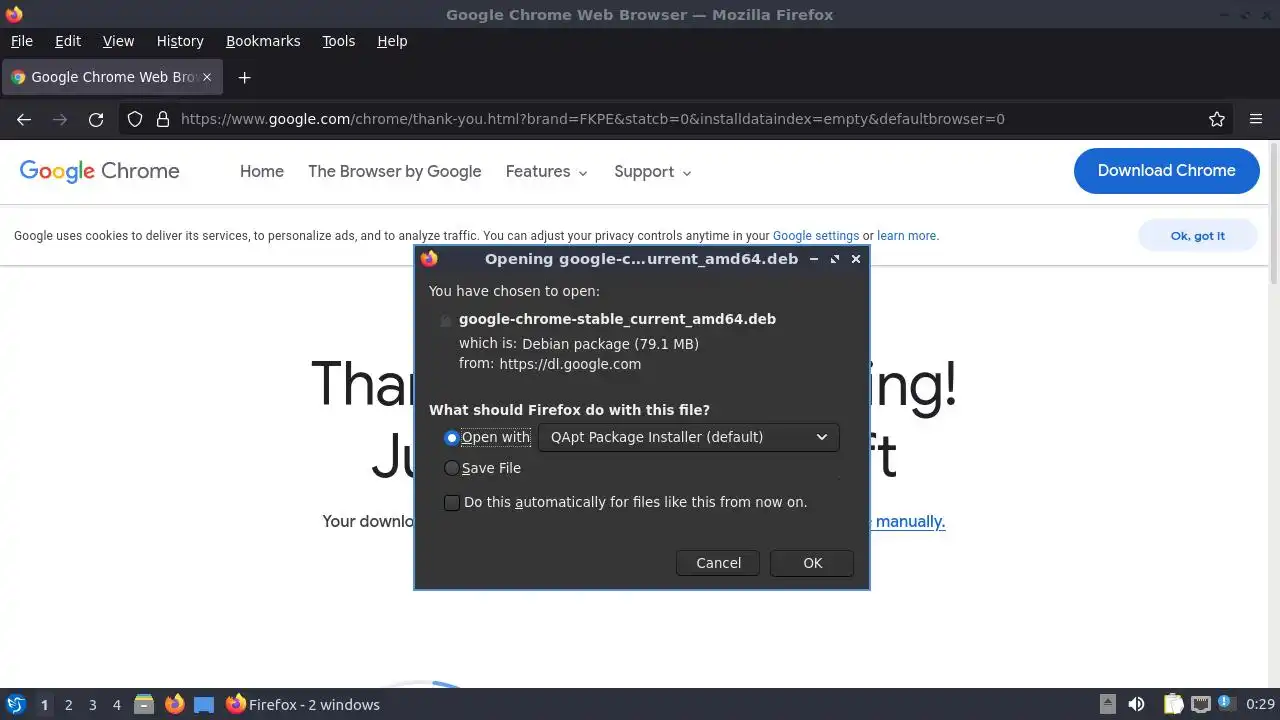The width and height of the screenshot is (1280, 720).
Task: Click the filename google-chrome-stable_current_amd64.deb
Action: [x=617, y=319]
